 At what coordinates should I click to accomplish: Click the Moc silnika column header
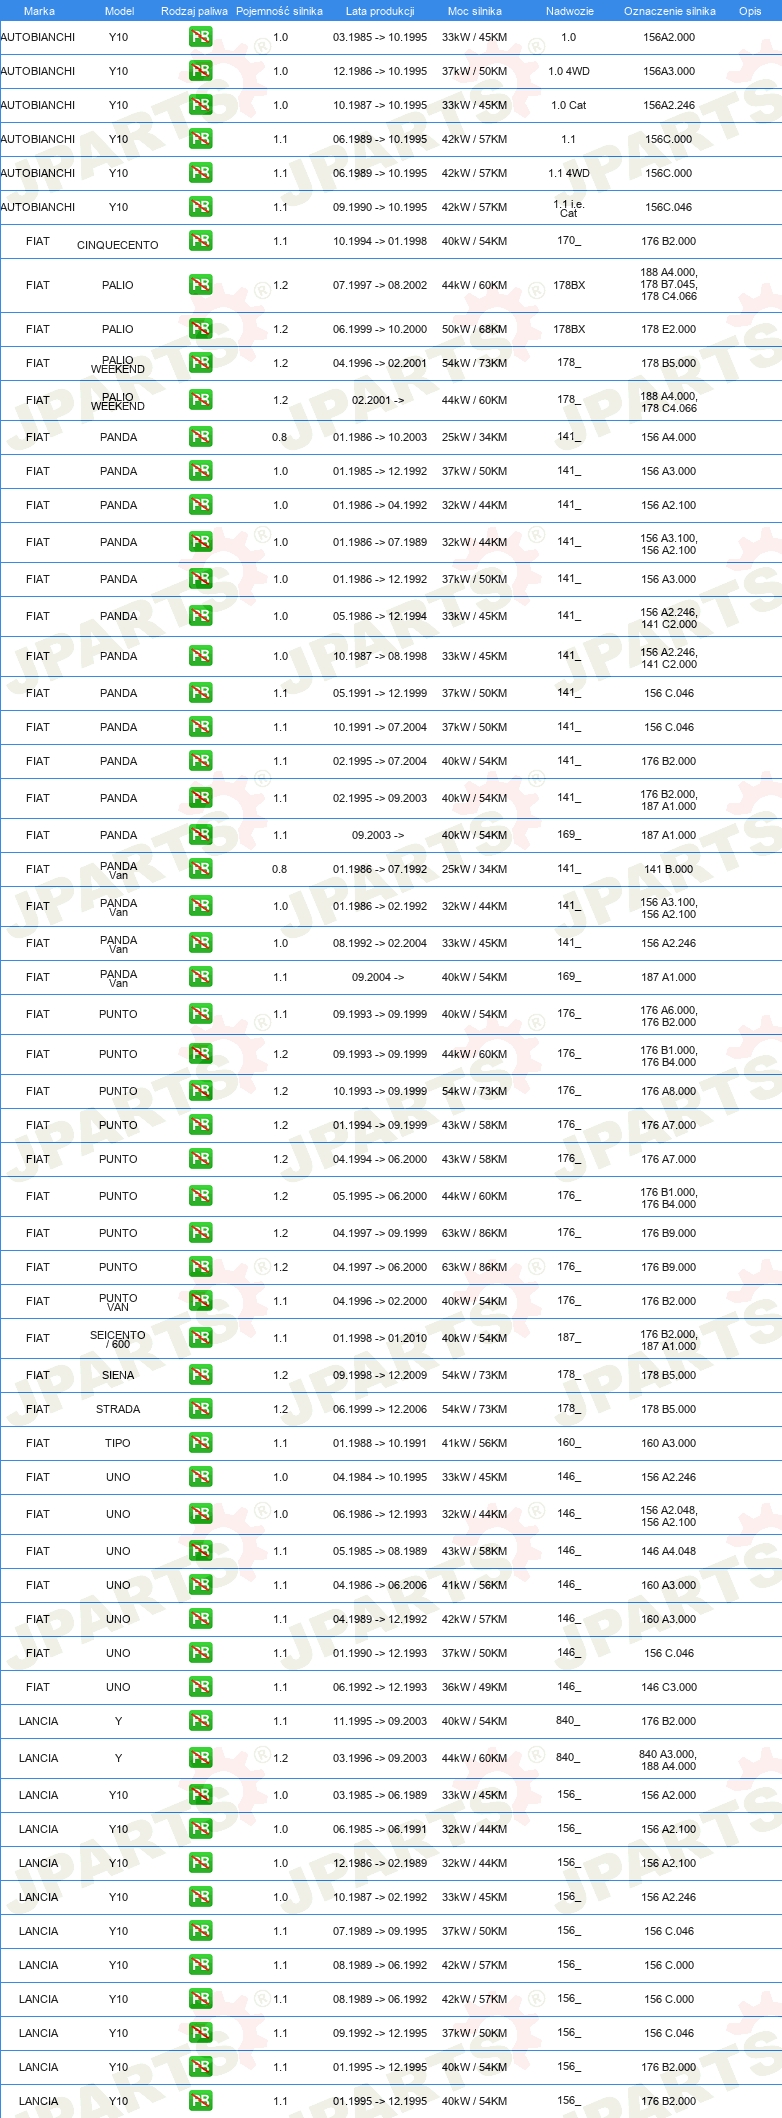coord(475,11)
